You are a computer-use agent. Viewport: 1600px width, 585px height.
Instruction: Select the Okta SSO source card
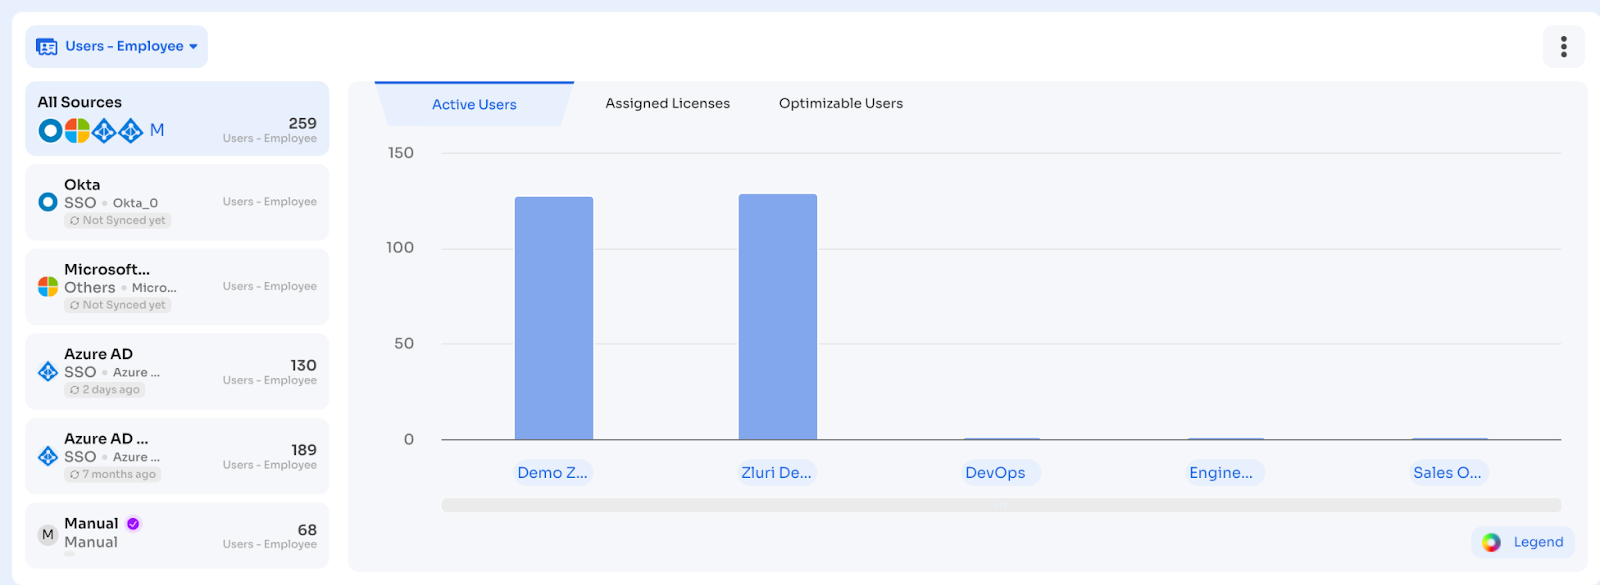pos(177,202)
